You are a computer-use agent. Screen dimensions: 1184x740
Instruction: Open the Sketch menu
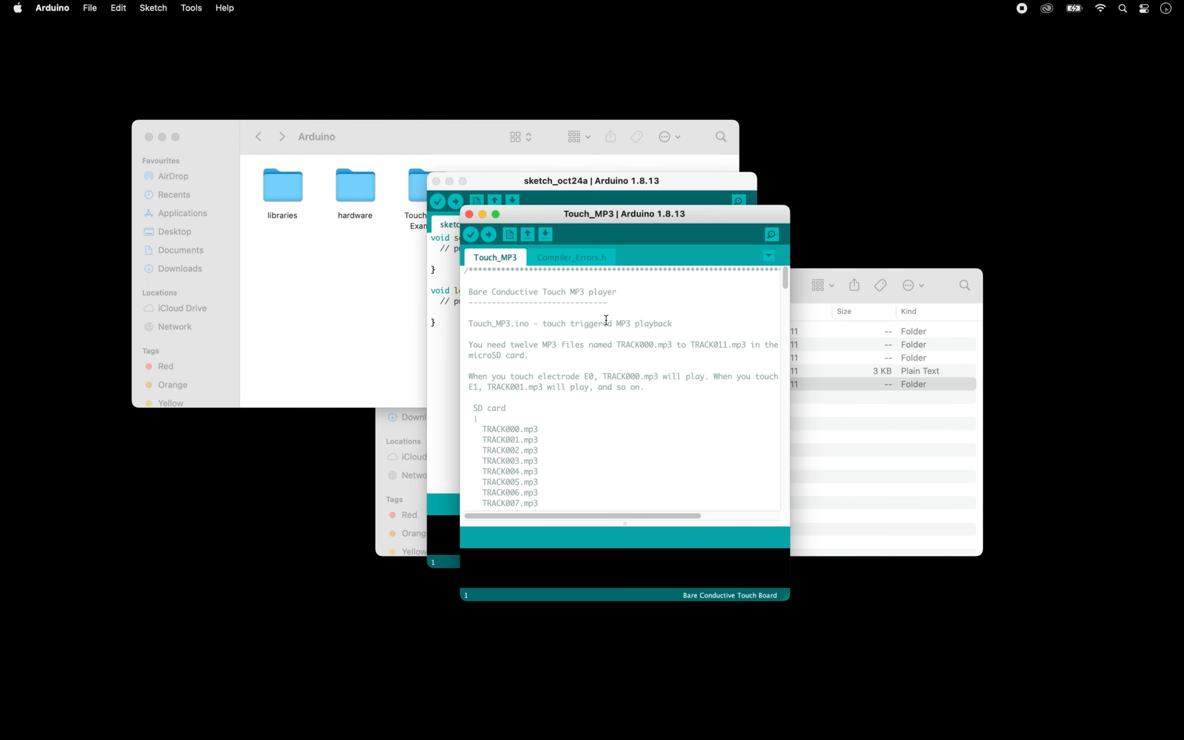(153, 8)
